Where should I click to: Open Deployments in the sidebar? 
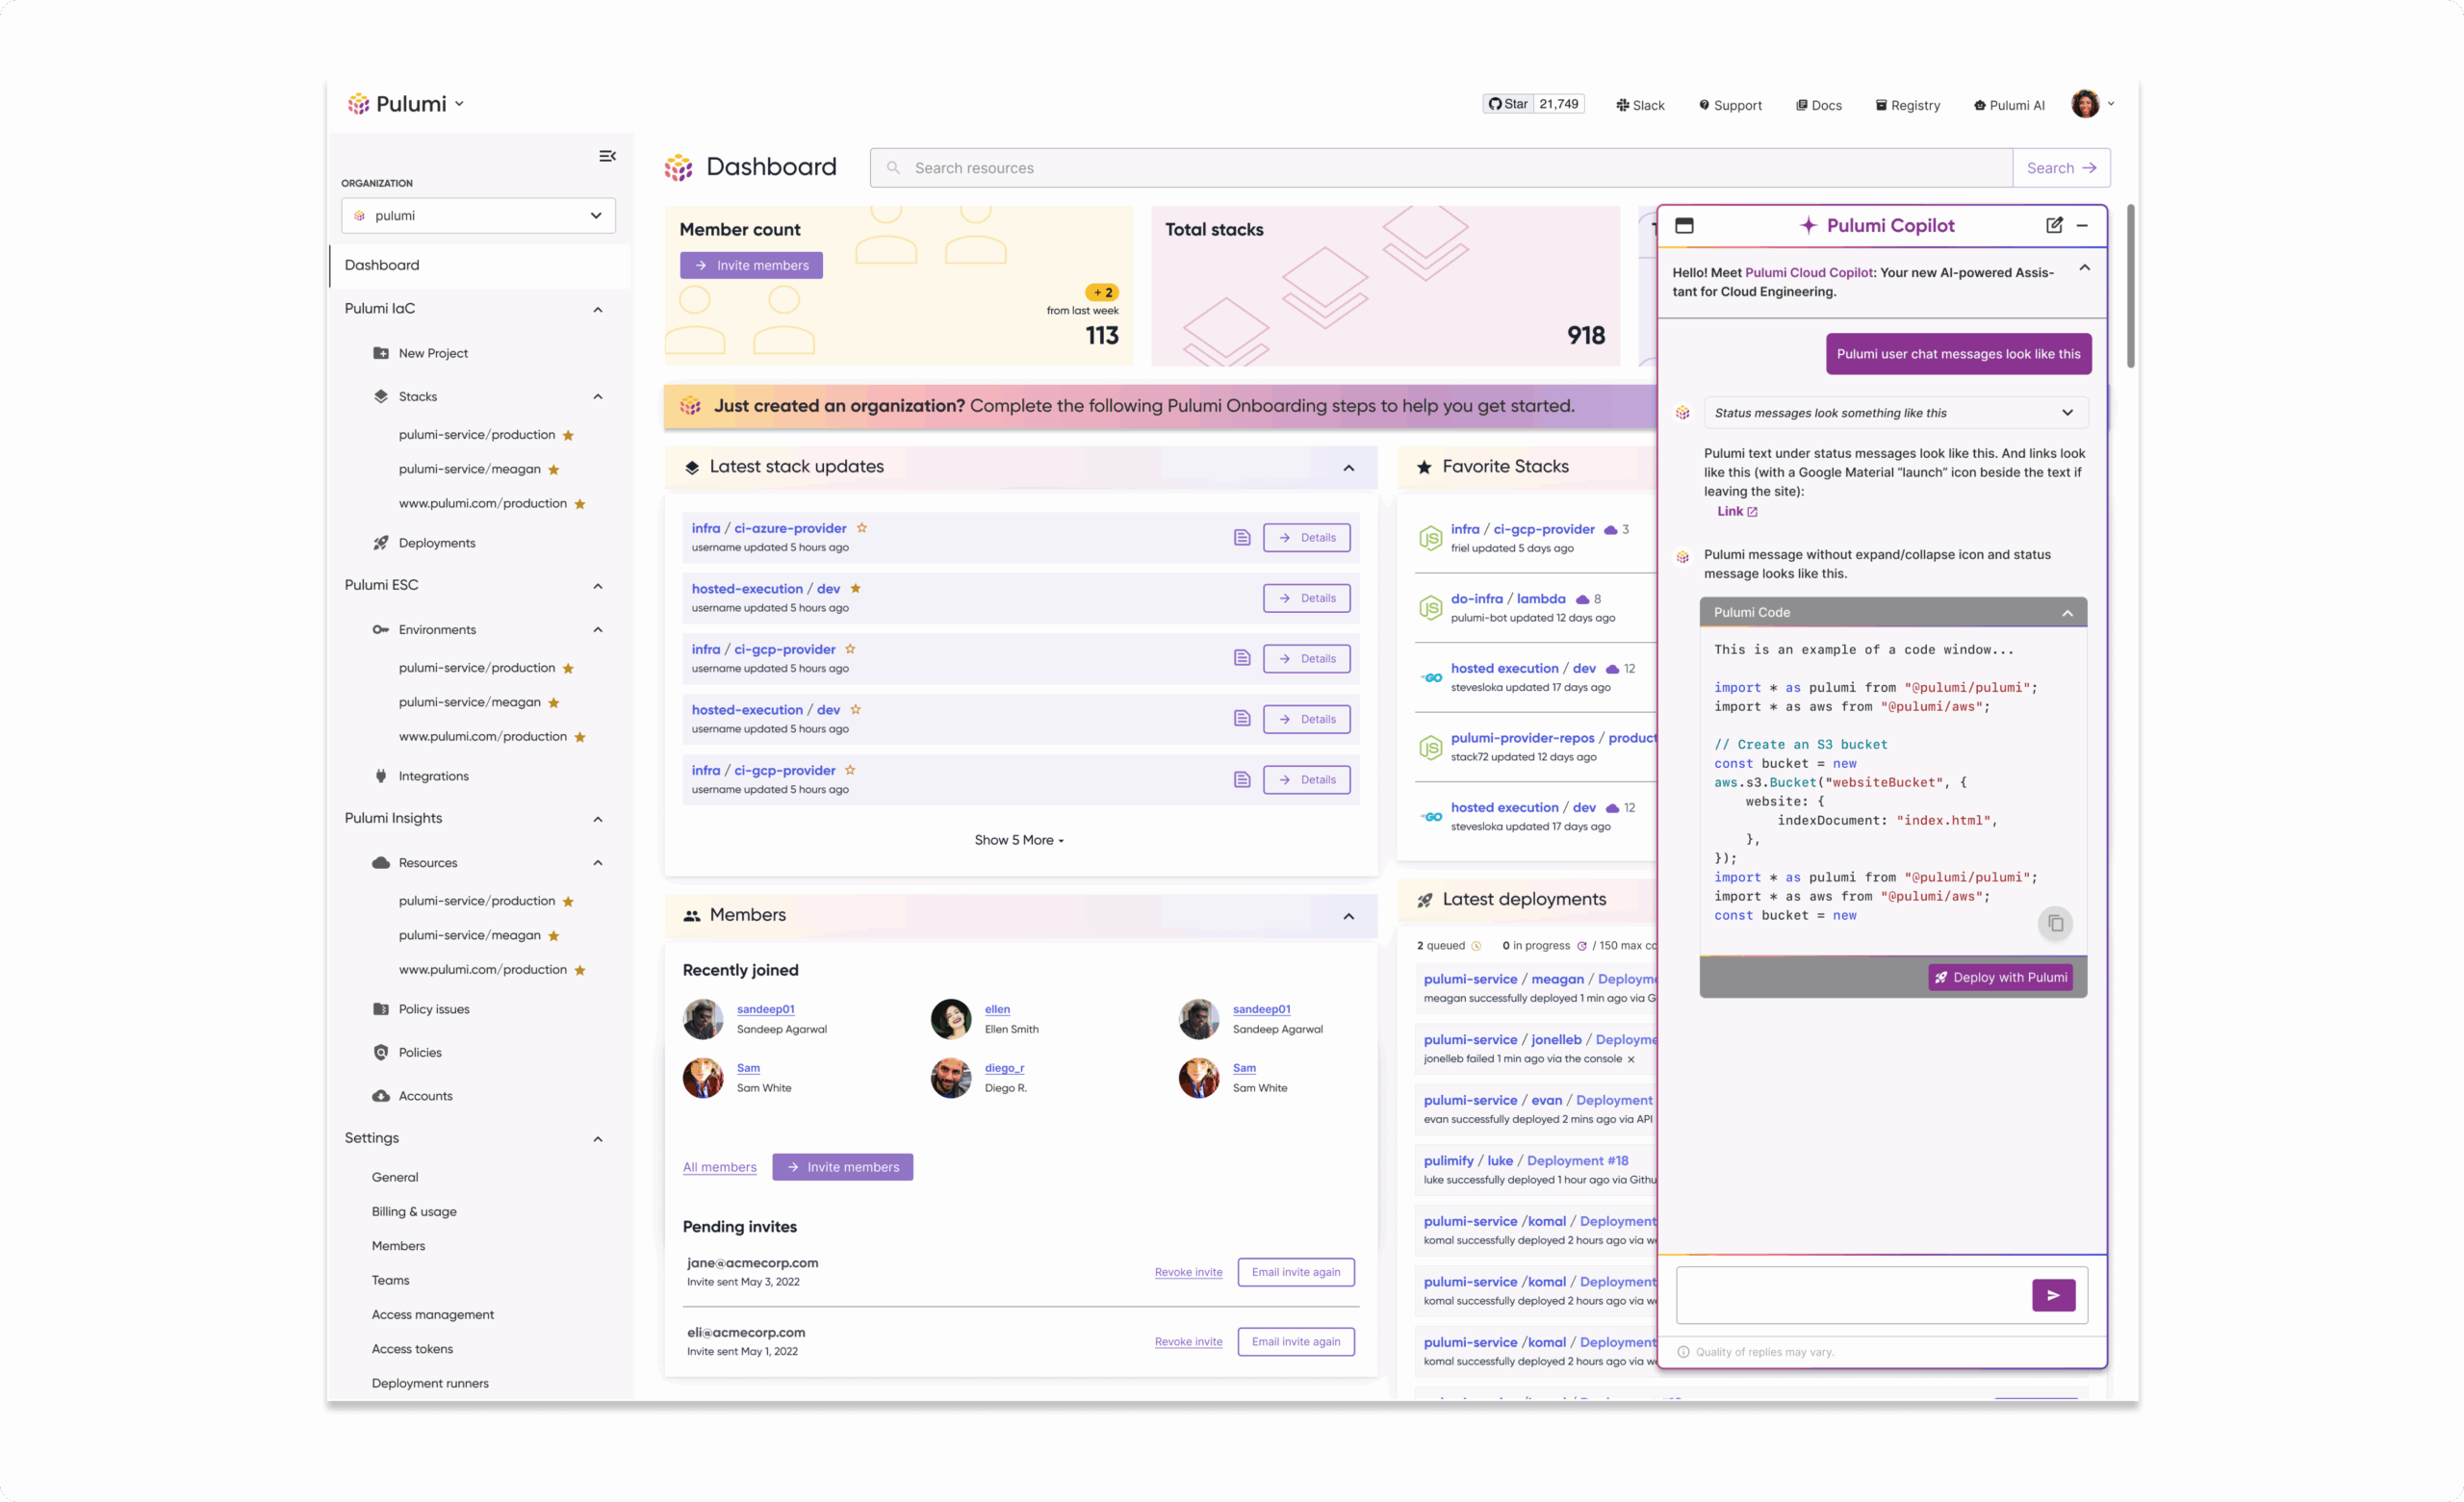[436, 543]
